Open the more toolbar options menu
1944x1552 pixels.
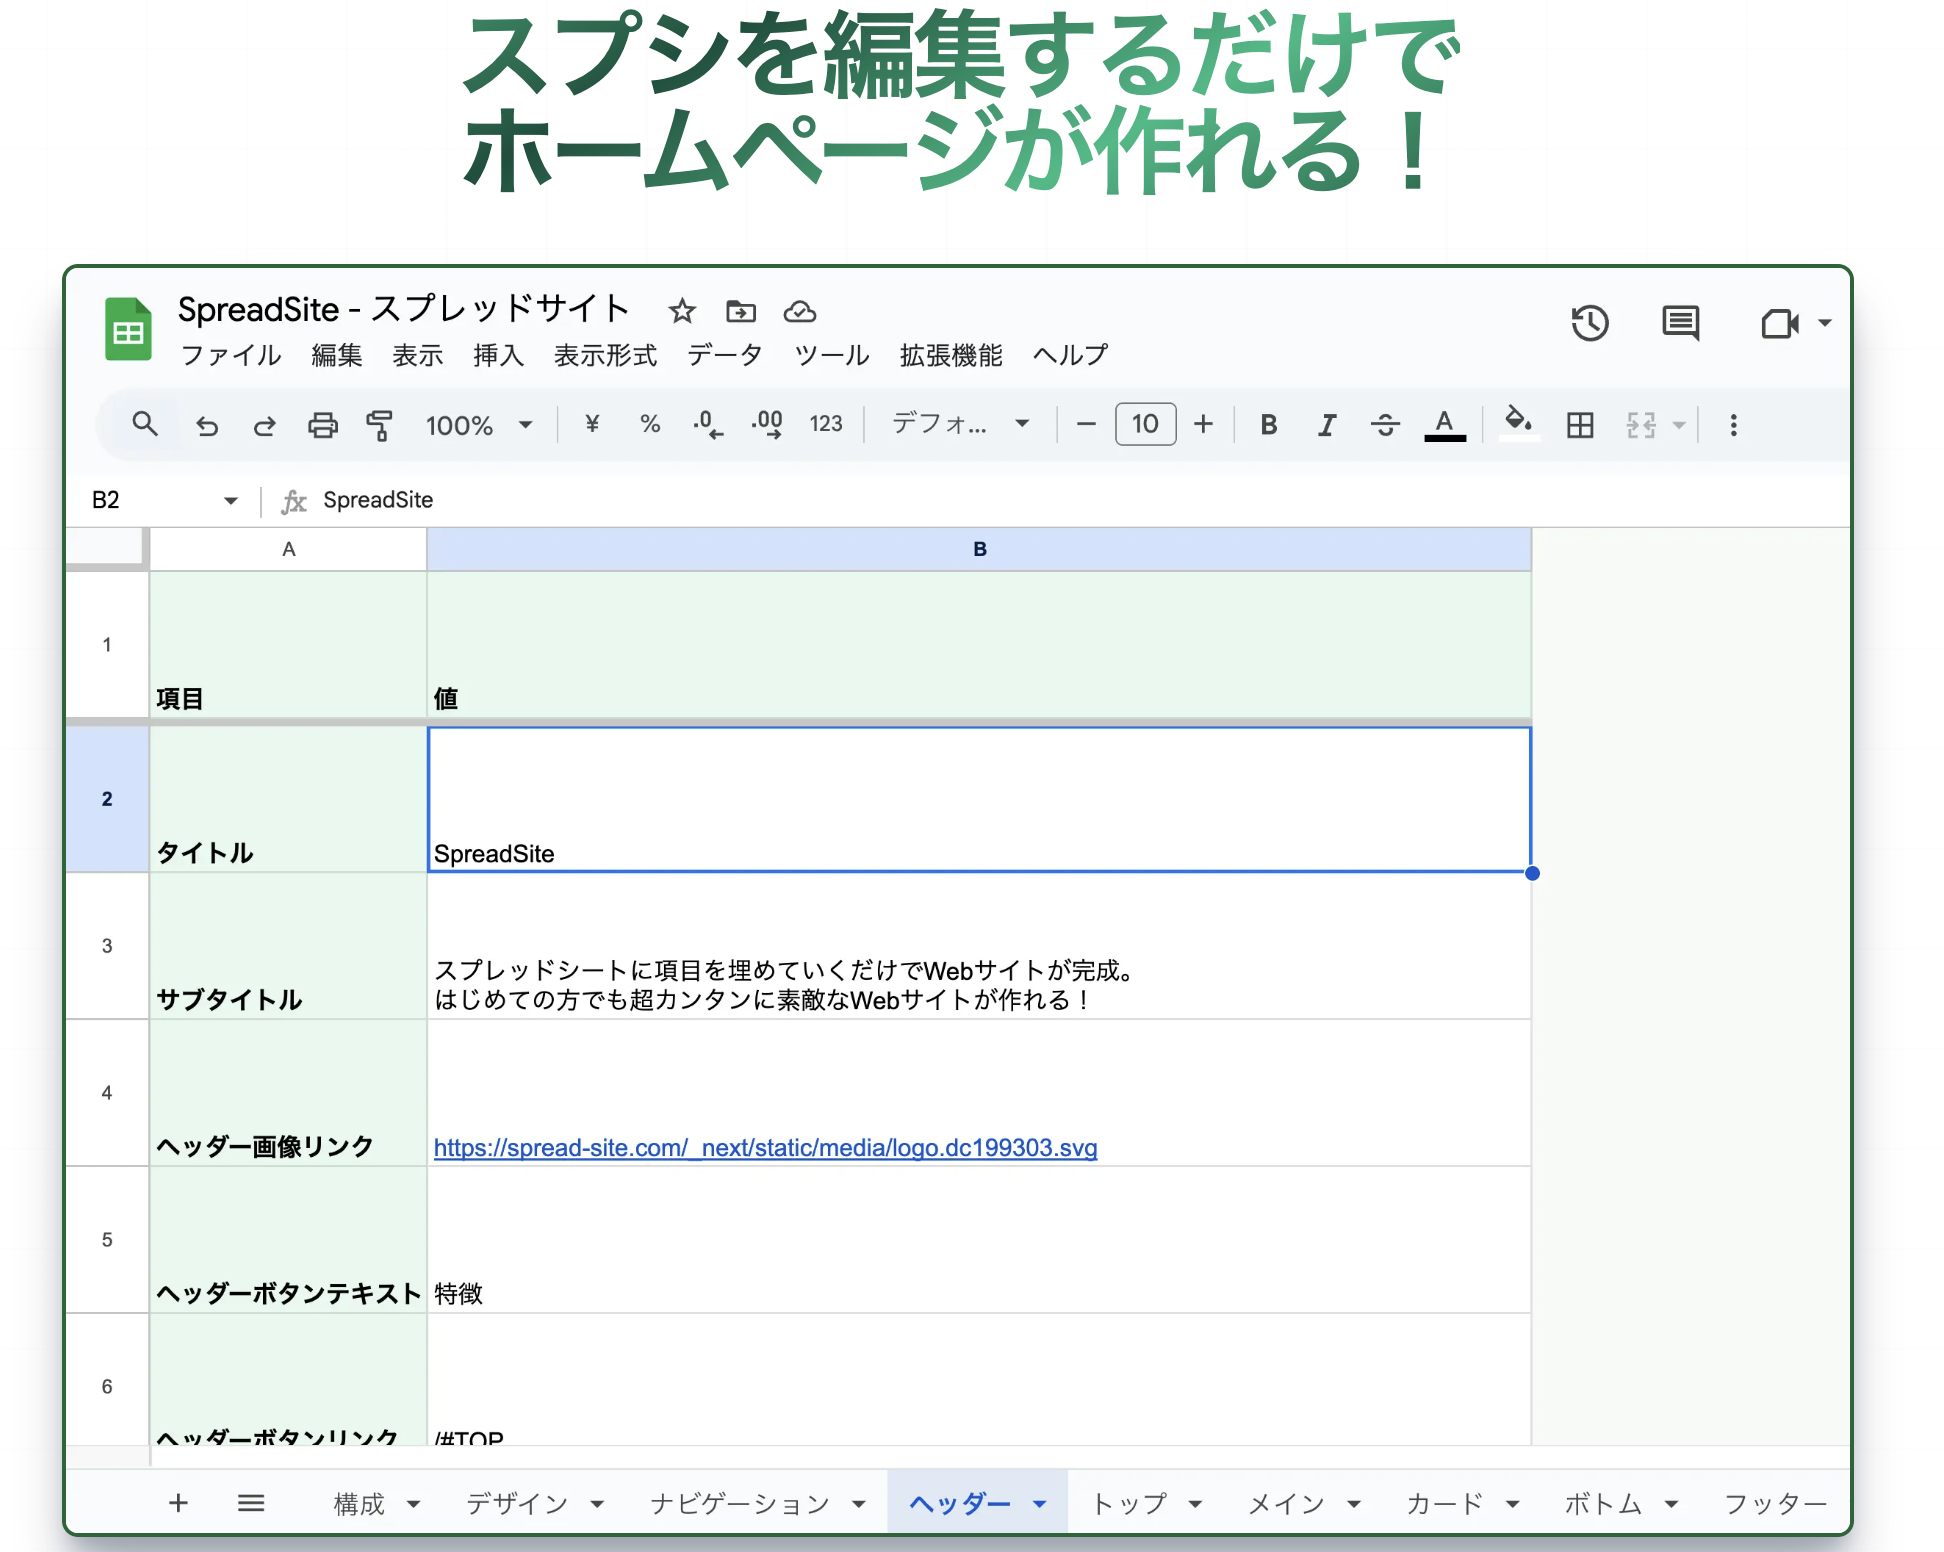point(1733,425)
